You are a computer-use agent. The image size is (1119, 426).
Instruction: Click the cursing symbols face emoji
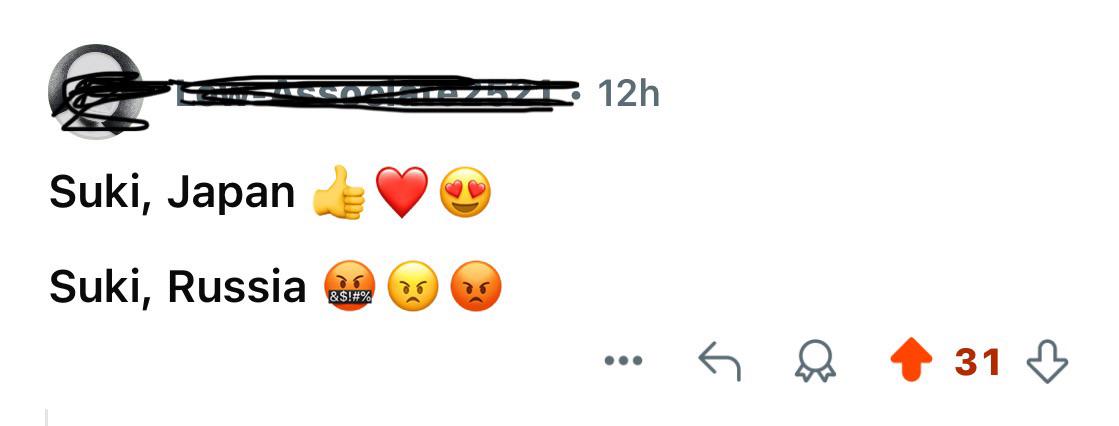350,286
